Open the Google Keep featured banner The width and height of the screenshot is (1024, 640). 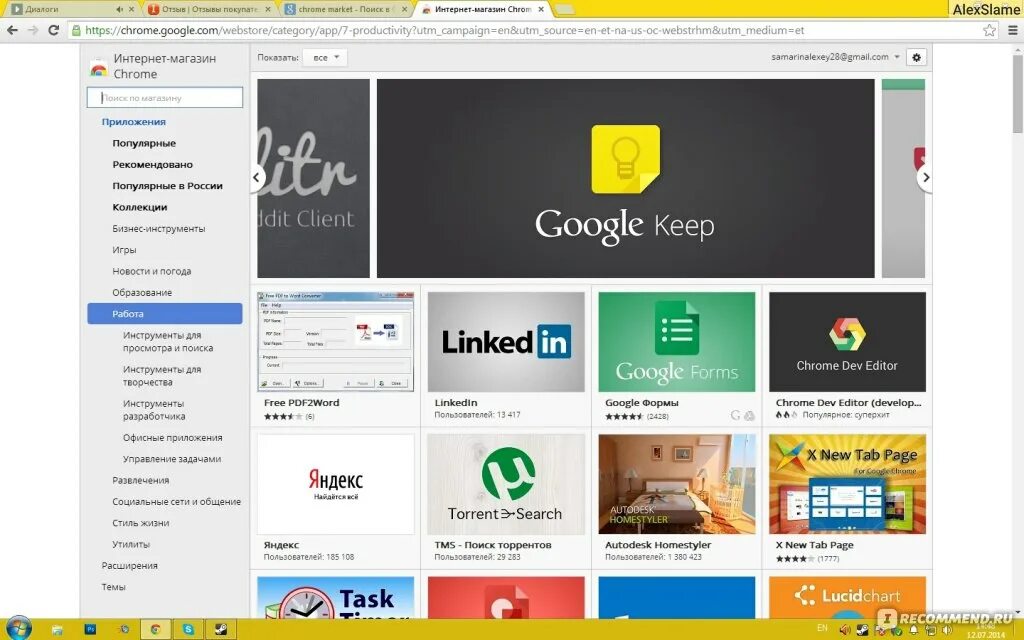(626, 178)
